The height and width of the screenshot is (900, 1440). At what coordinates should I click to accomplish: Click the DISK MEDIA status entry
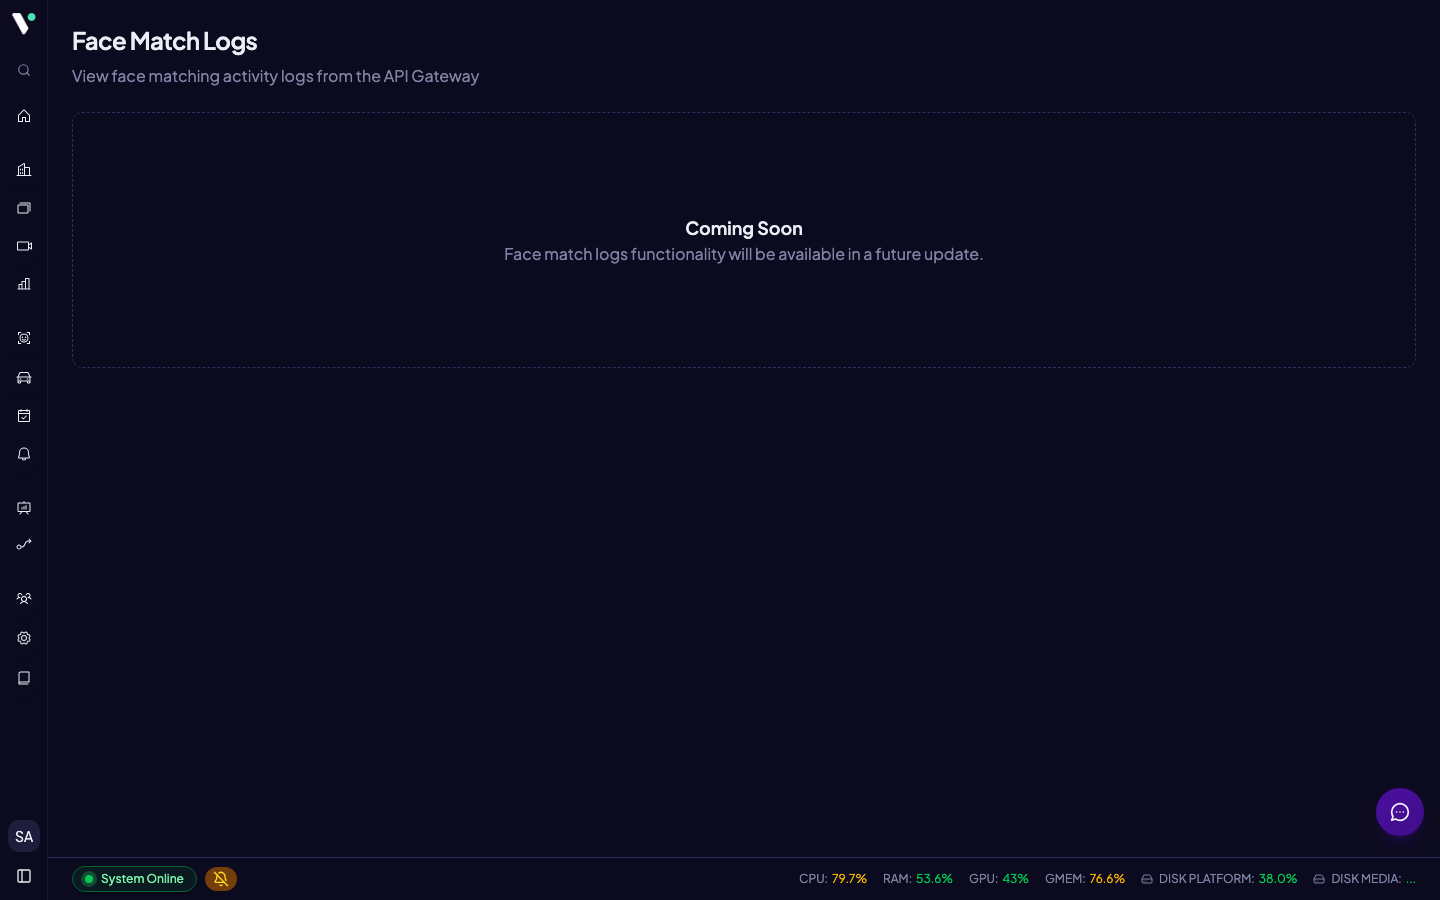(x=1364, y=879)
